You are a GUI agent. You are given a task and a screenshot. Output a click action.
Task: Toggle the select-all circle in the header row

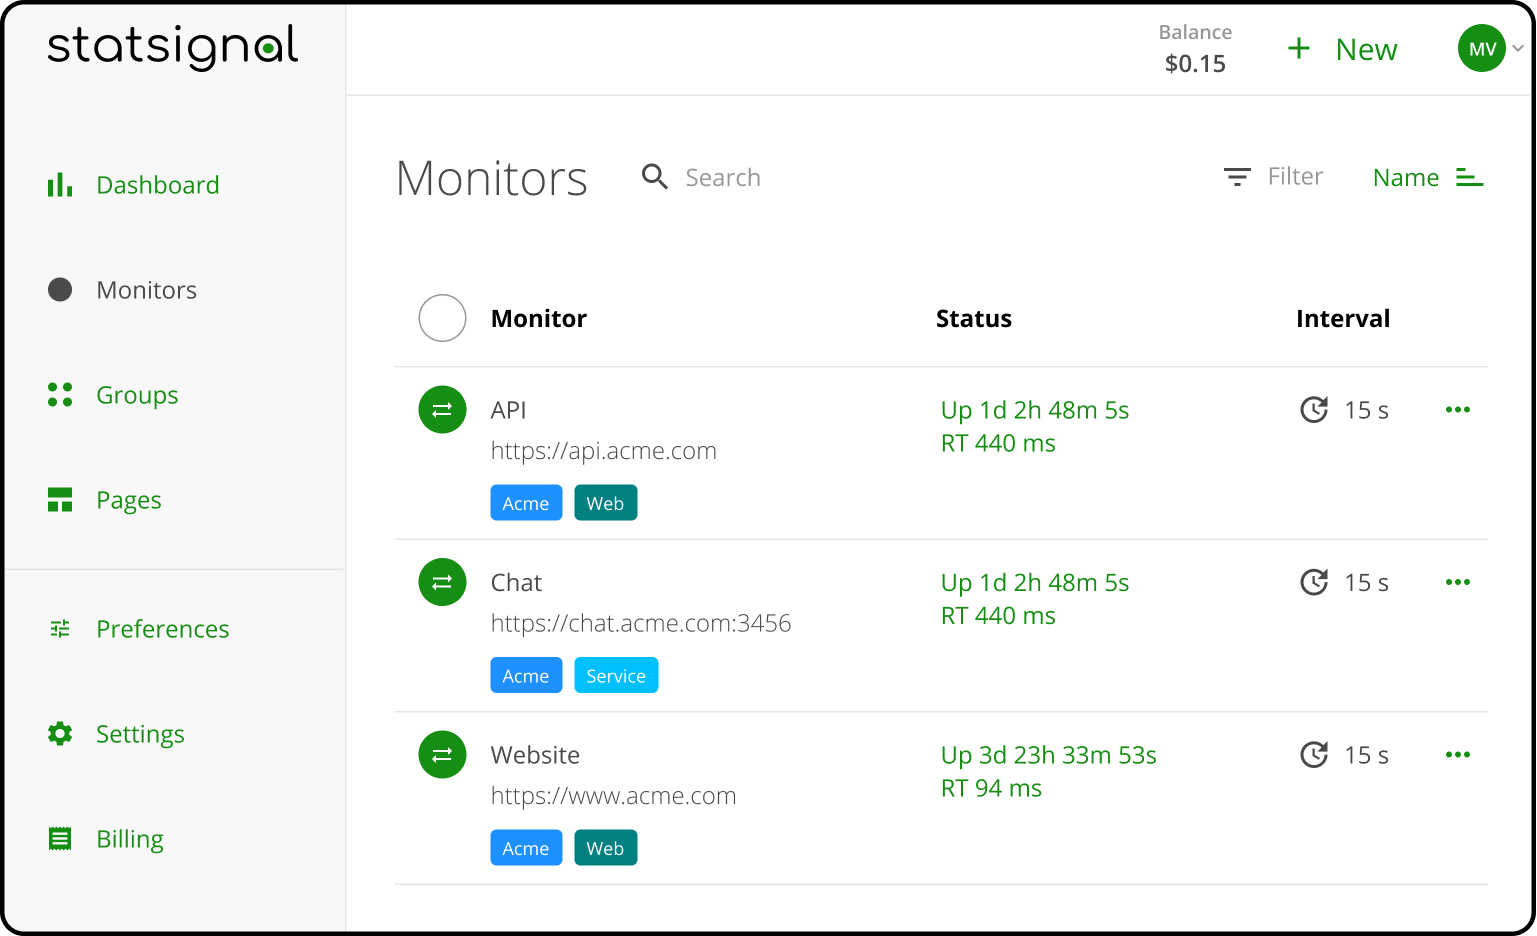442,318
